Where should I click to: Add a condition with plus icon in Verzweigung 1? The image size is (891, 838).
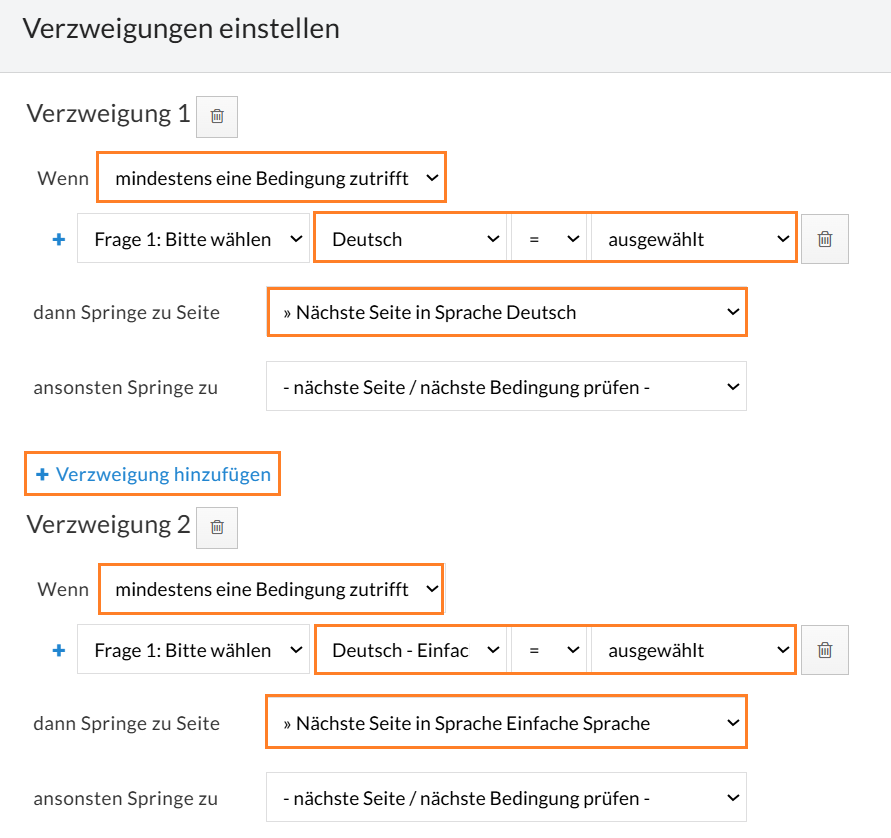(x=59, y=240)
